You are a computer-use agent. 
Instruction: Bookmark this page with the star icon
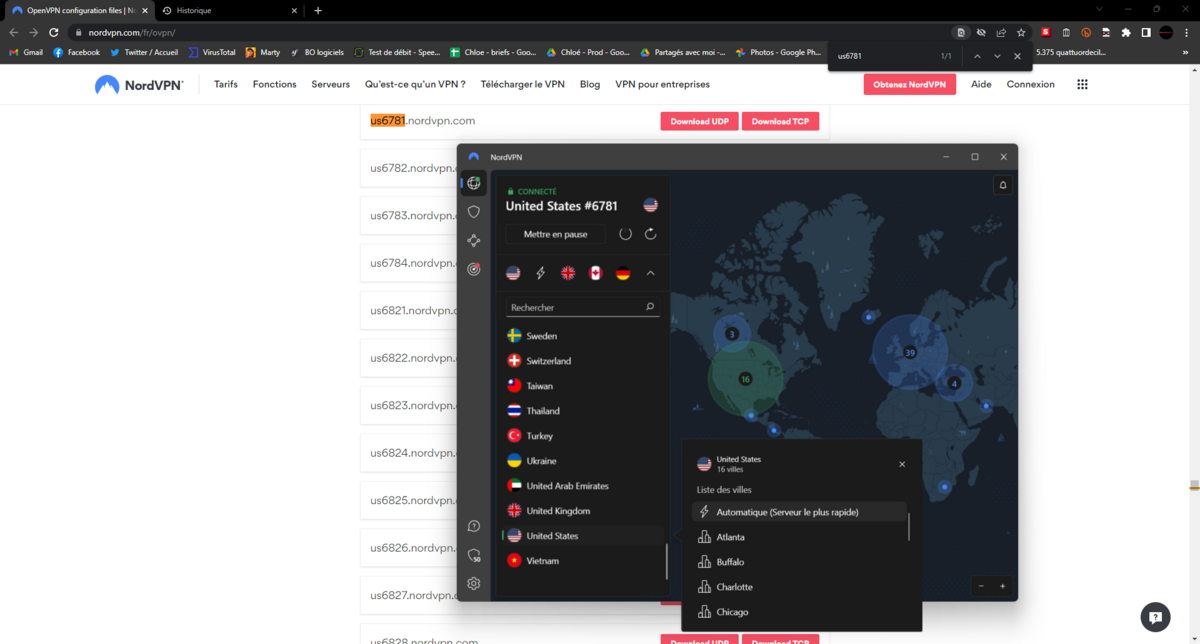click(1021, 32)
